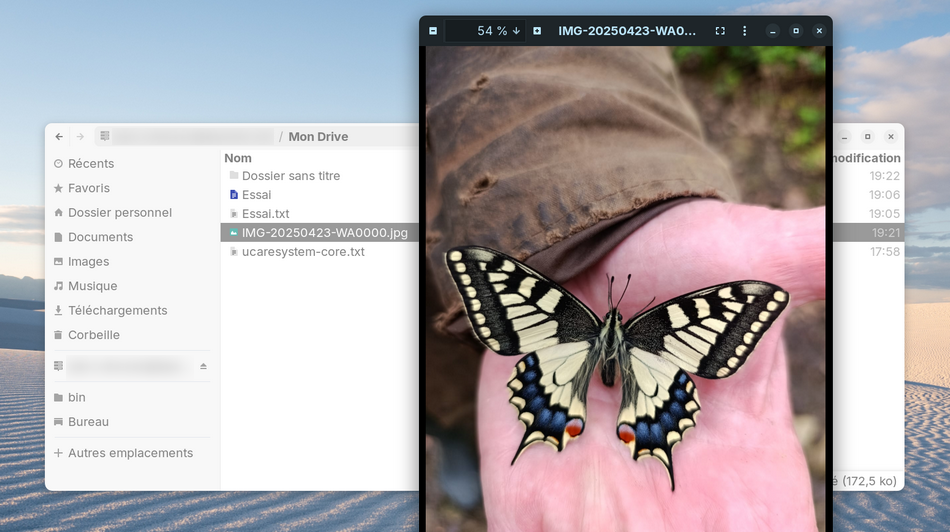950x532 pixels.
Task: Open the image viewer's three-dots menu
Action: 745,31
